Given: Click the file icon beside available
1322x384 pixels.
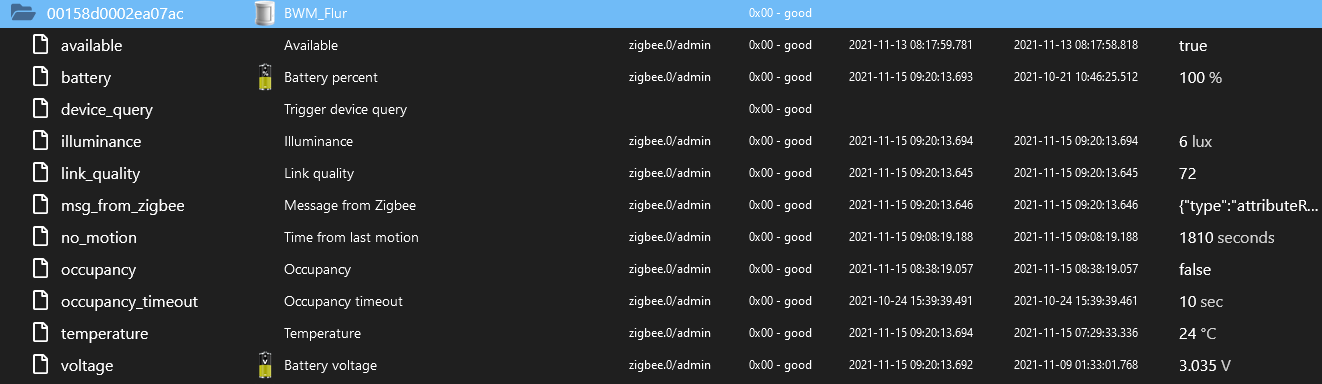Looking at the screenshot, I should click(x=40, y=45).
